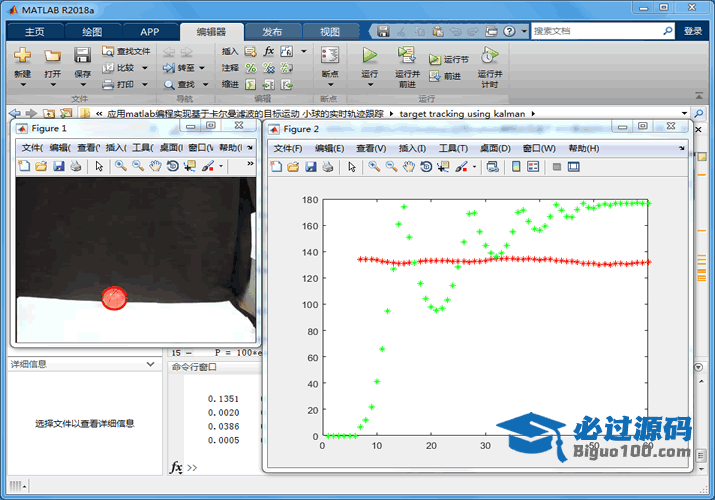715x500 pixels.
Task: Click Zoom Out icon in Figure 2 toolbar
Action: [x=391, y=167]
